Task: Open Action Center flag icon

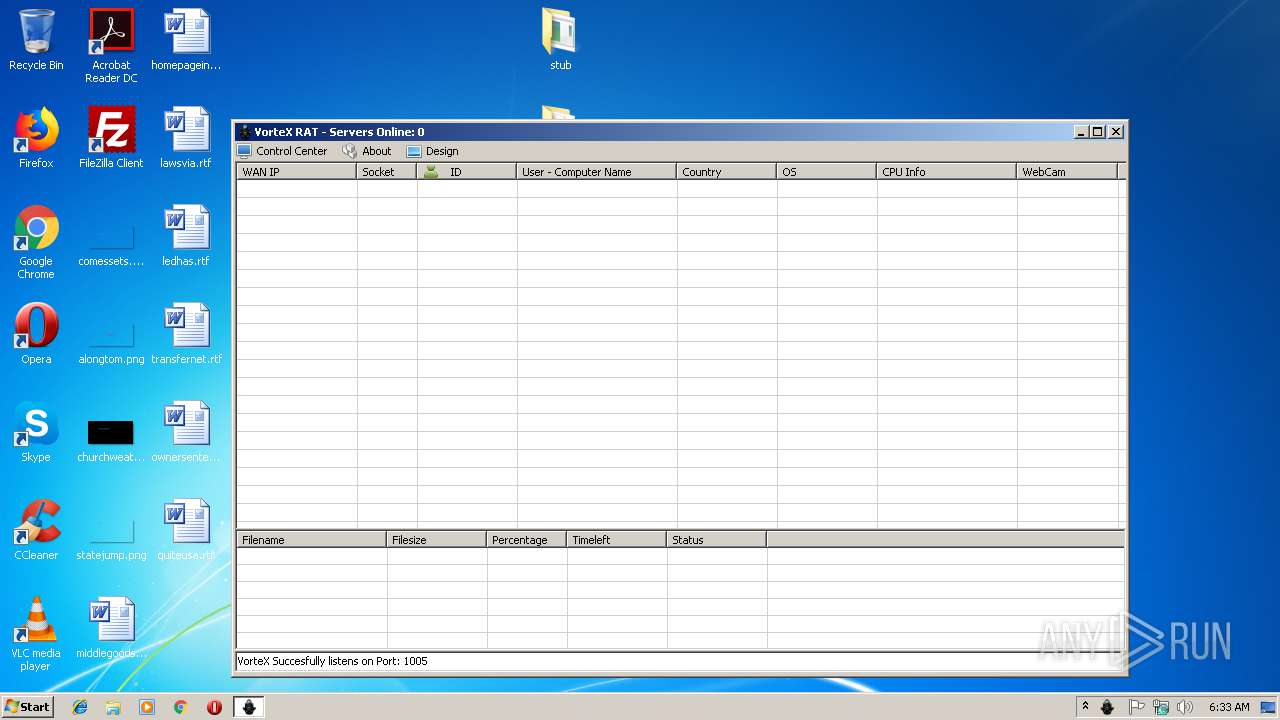Action: click(x=1136, y=707)
